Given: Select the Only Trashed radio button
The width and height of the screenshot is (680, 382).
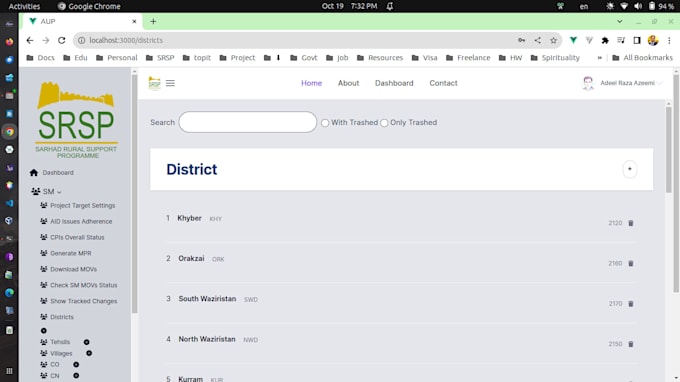Looking at the screenshot, I should pos(384,123).
